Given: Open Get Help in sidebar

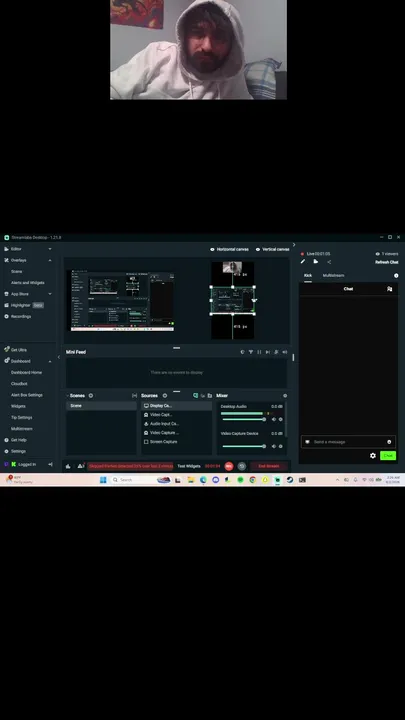Looking at the screenshot, I should 16,440.
